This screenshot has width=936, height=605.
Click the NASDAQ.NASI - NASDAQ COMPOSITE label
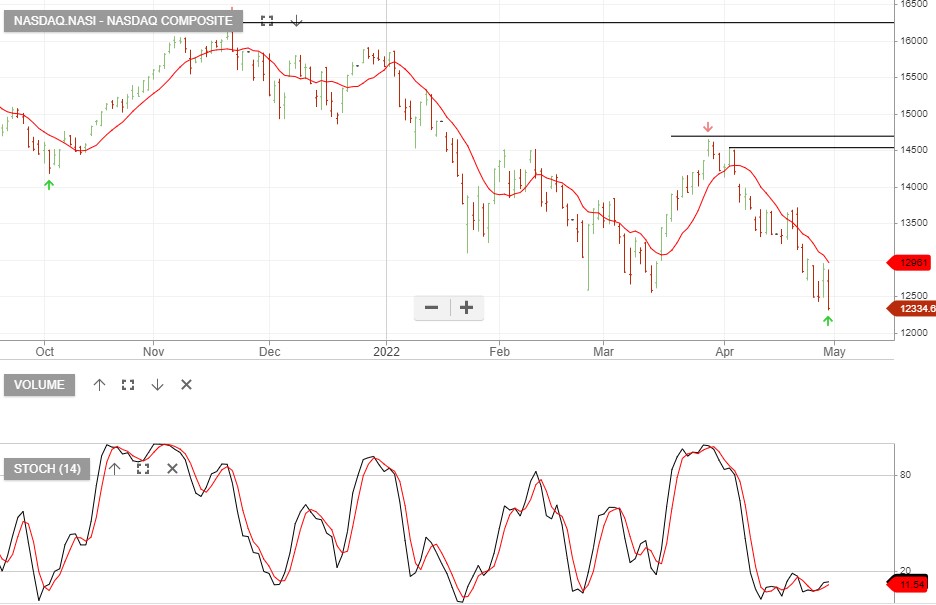(x=123, y=21)
